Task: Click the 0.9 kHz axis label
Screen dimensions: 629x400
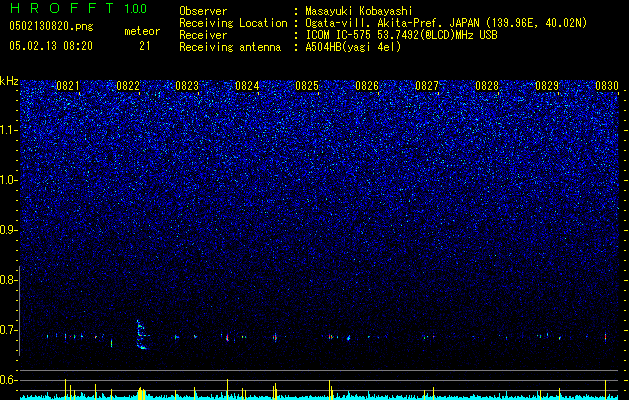Action: pyautogui.click(x=8, y=230)
